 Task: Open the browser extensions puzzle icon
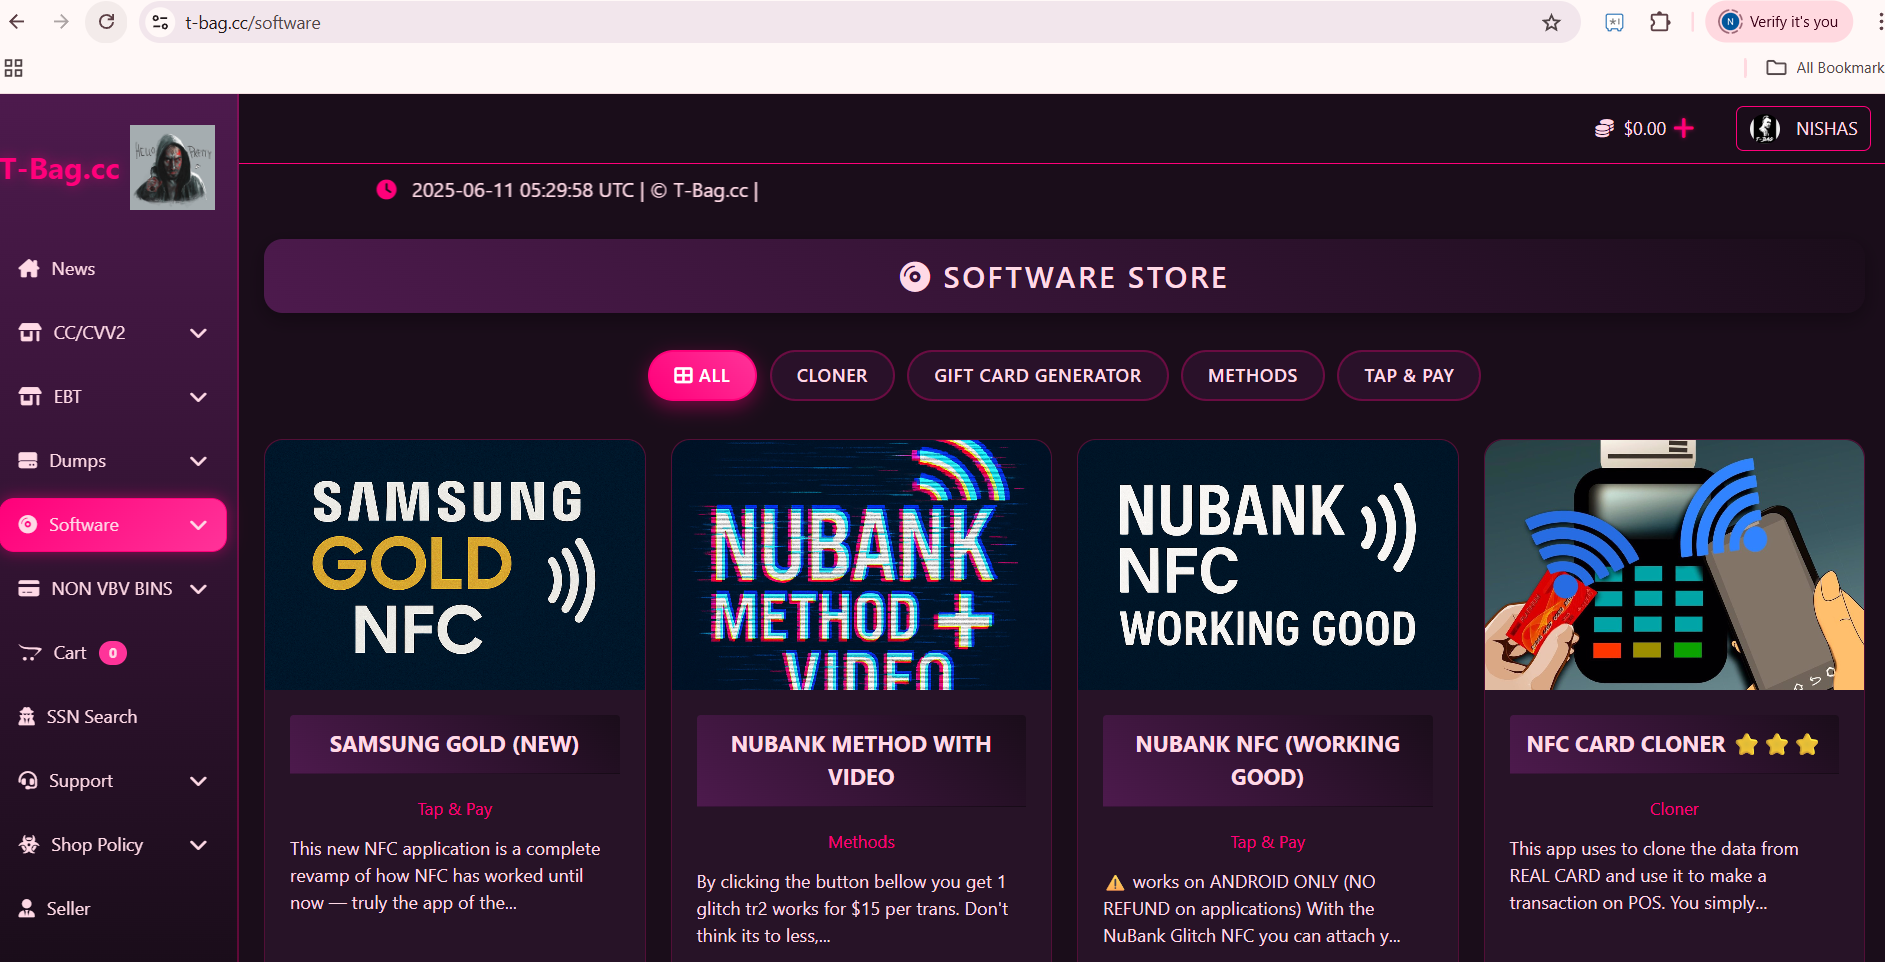click(1660, 22)
